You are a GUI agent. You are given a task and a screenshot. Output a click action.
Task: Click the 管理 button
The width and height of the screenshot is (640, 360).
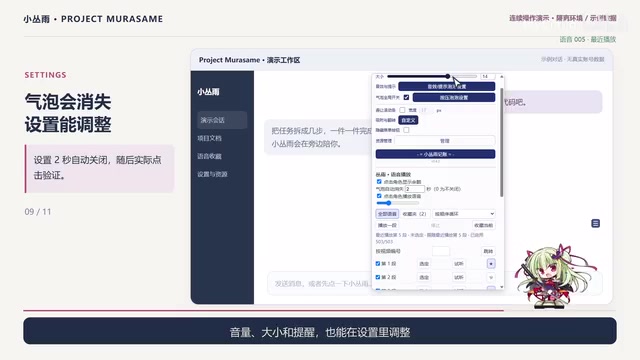tap(444, 141)
